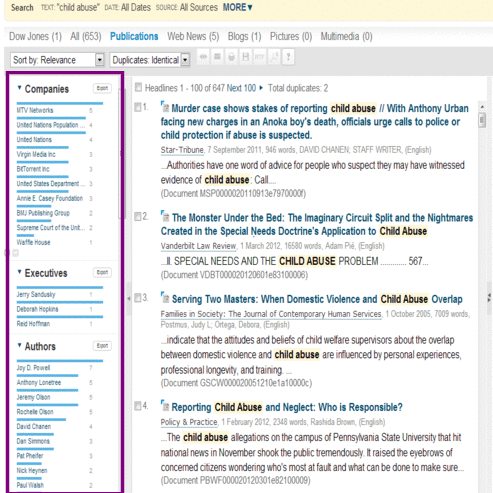Collapse the Companies section triangle
This screenshot has height=493, width=493.
19,88
